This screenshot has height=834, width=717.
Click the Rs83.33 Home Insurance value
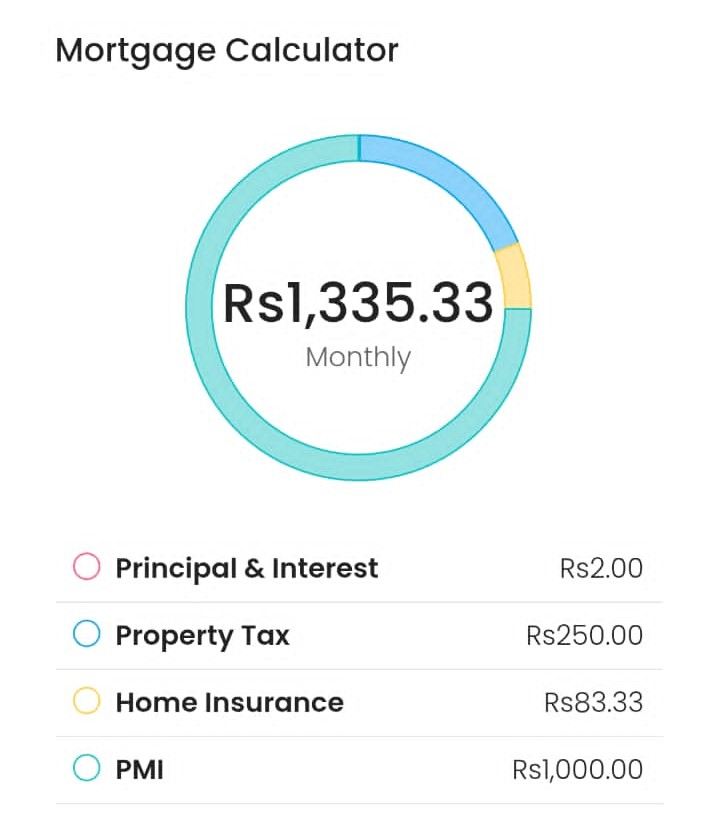tap(593, 702)
